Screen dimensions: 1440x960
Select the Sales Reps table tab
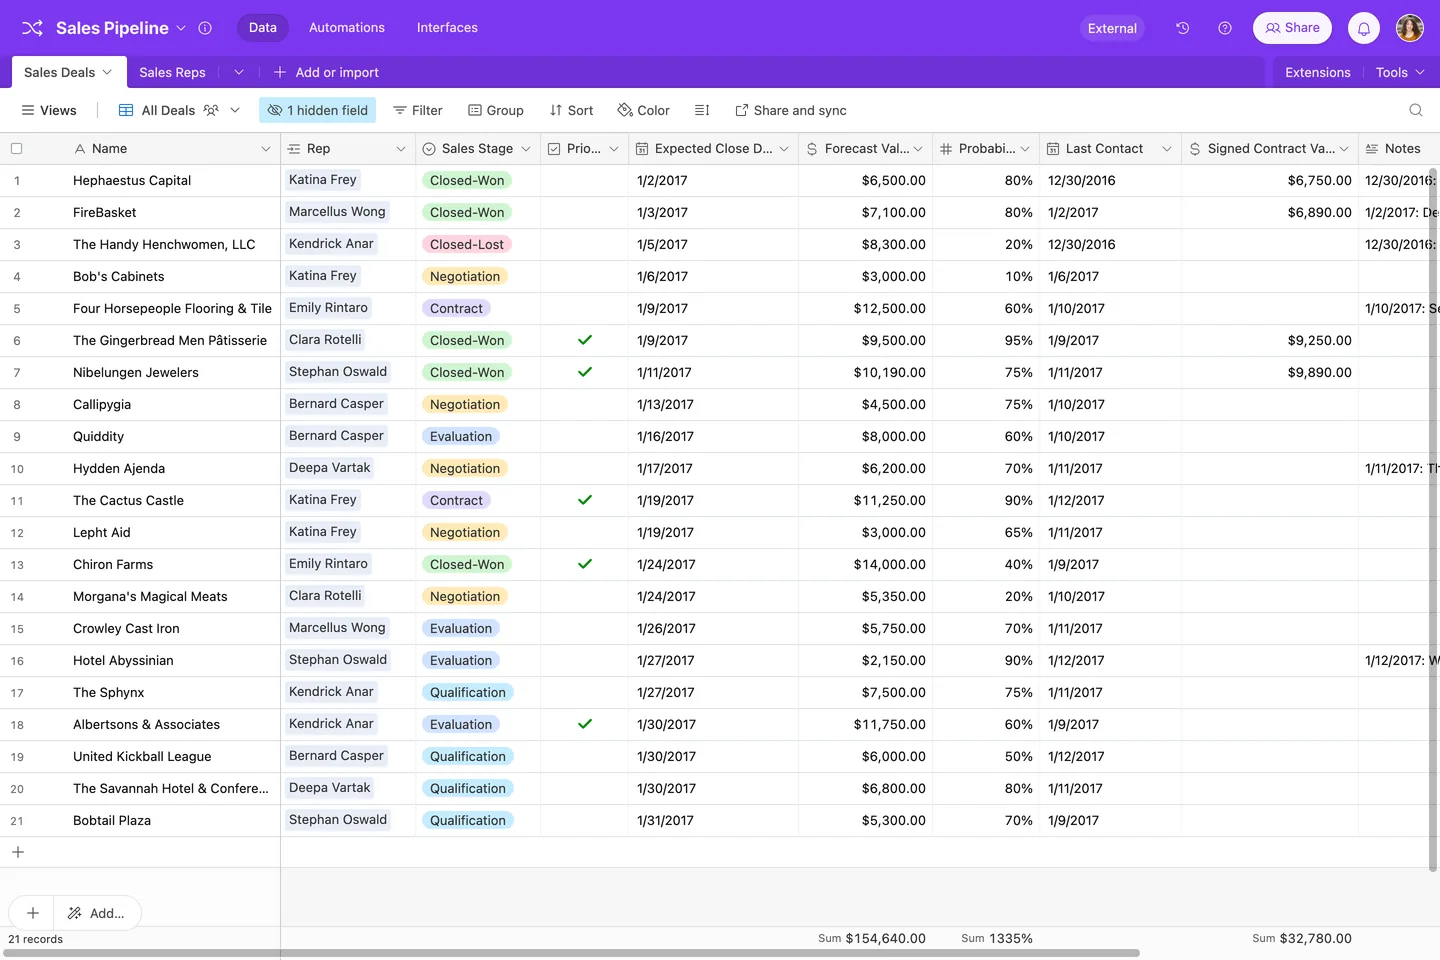tap(172, 72)
